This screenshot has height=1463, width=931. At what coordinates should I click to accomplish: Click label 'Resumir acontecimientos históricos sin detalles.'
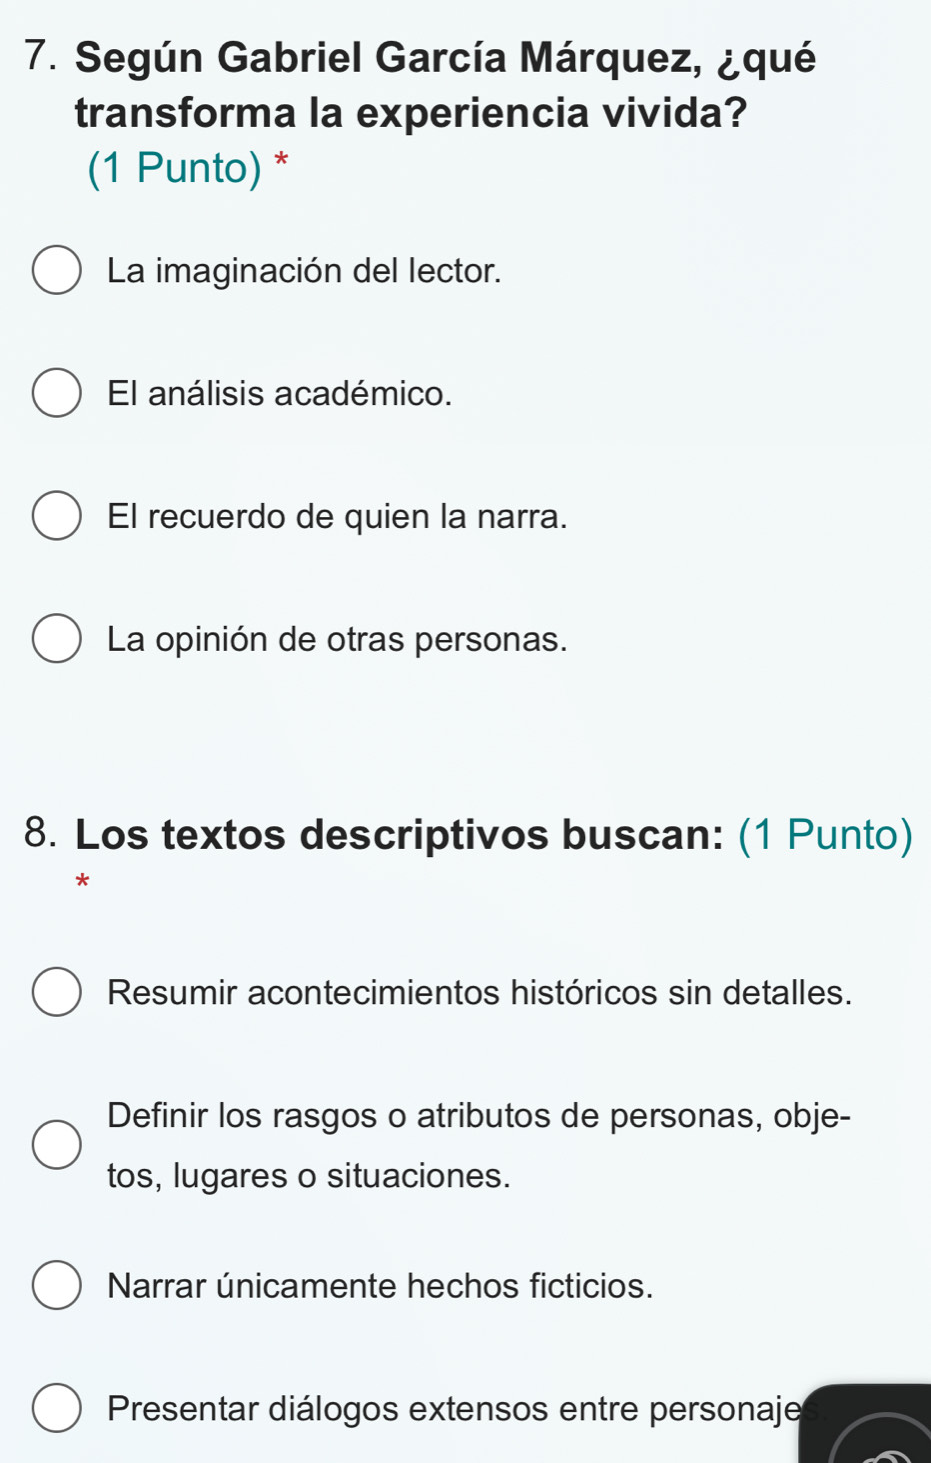click(x=480, y=993)
